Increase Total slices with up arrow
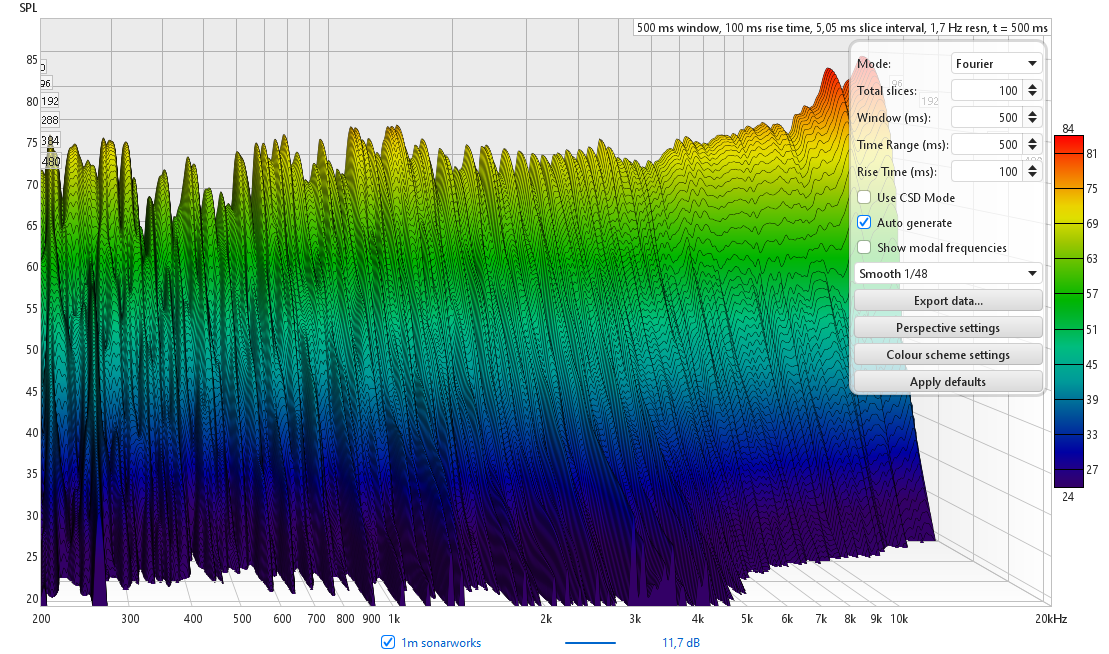 click(1032, 86)
